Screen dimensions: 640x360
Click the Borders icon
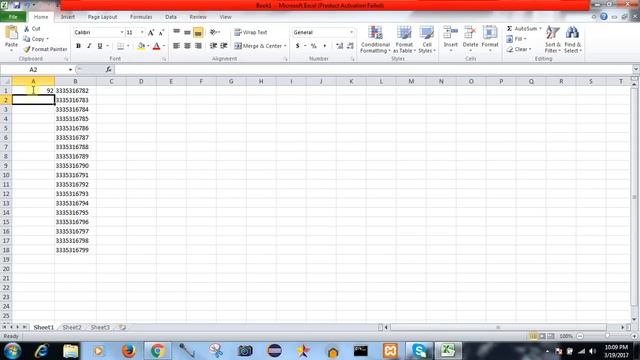[120, 46]
